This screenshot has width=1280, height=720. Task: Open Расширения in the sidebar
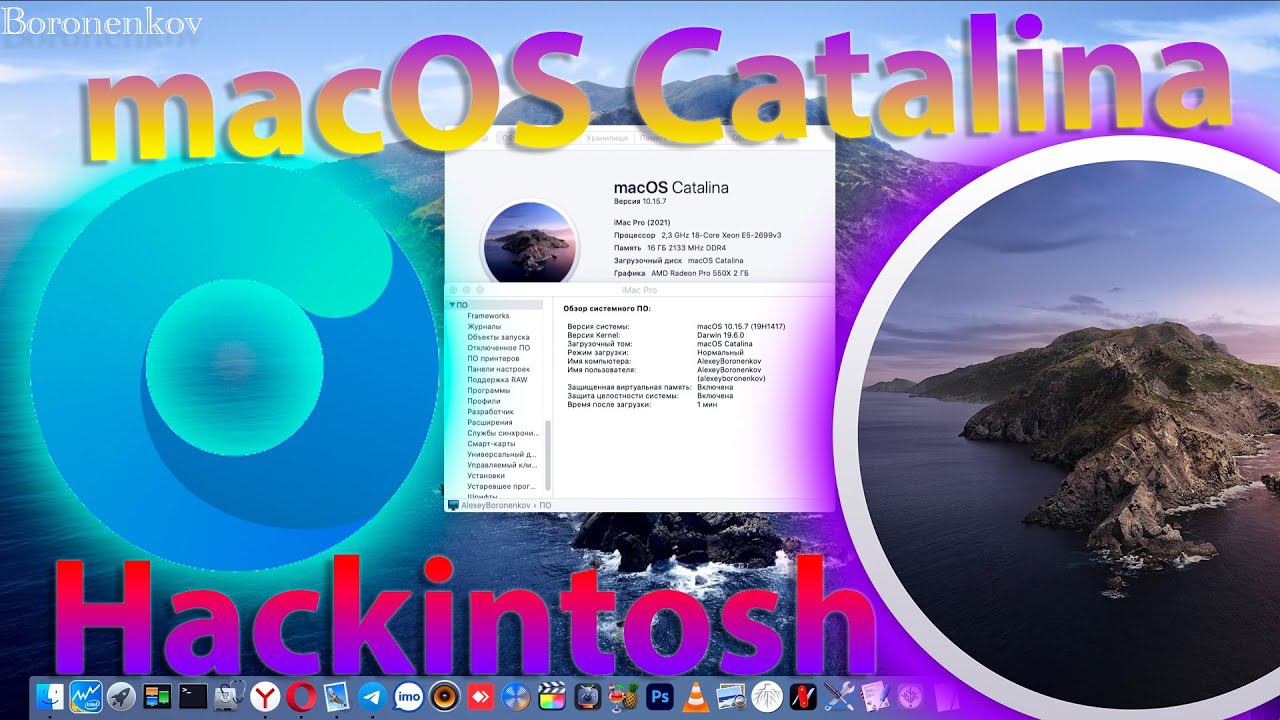pyautogui.click(x=490, y=423)
